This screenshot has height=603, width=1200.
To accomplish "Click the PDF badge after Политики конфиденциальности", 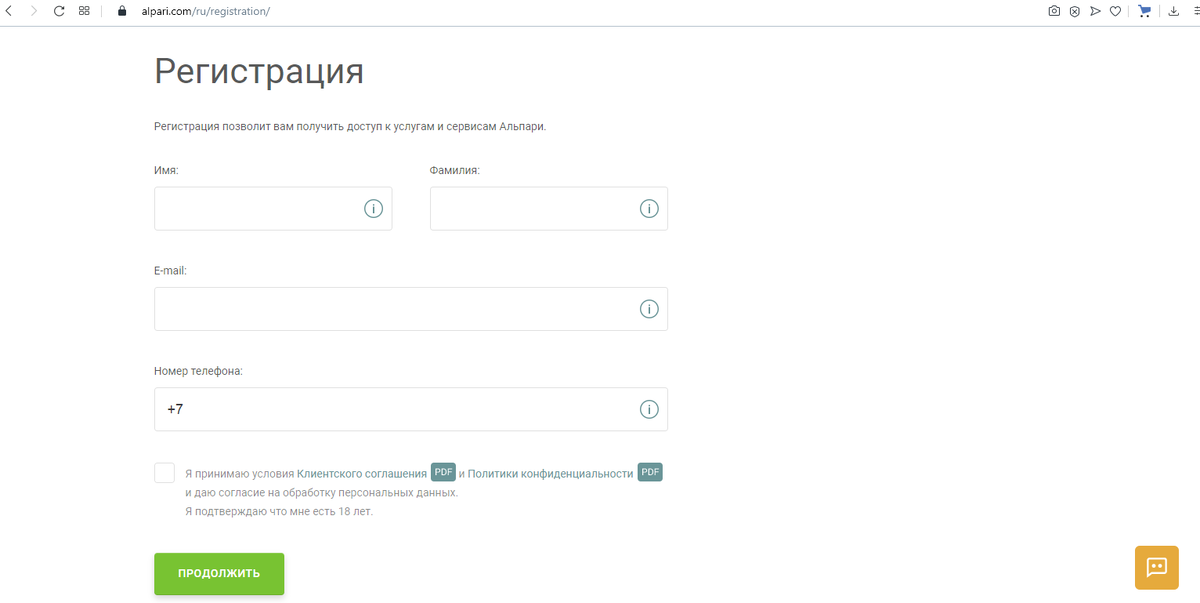I will pos(650,473).
